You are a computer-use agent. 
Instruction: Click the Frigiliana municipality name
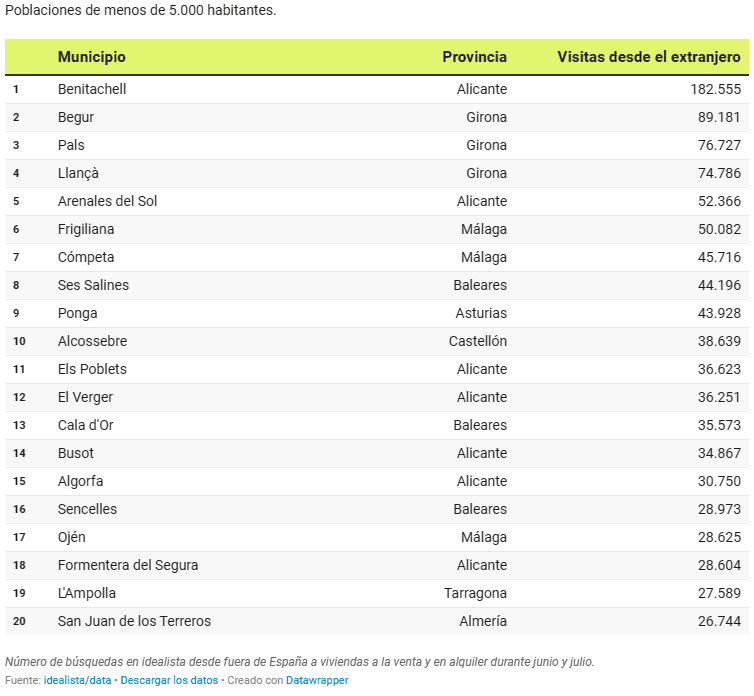tap(87, 229)
